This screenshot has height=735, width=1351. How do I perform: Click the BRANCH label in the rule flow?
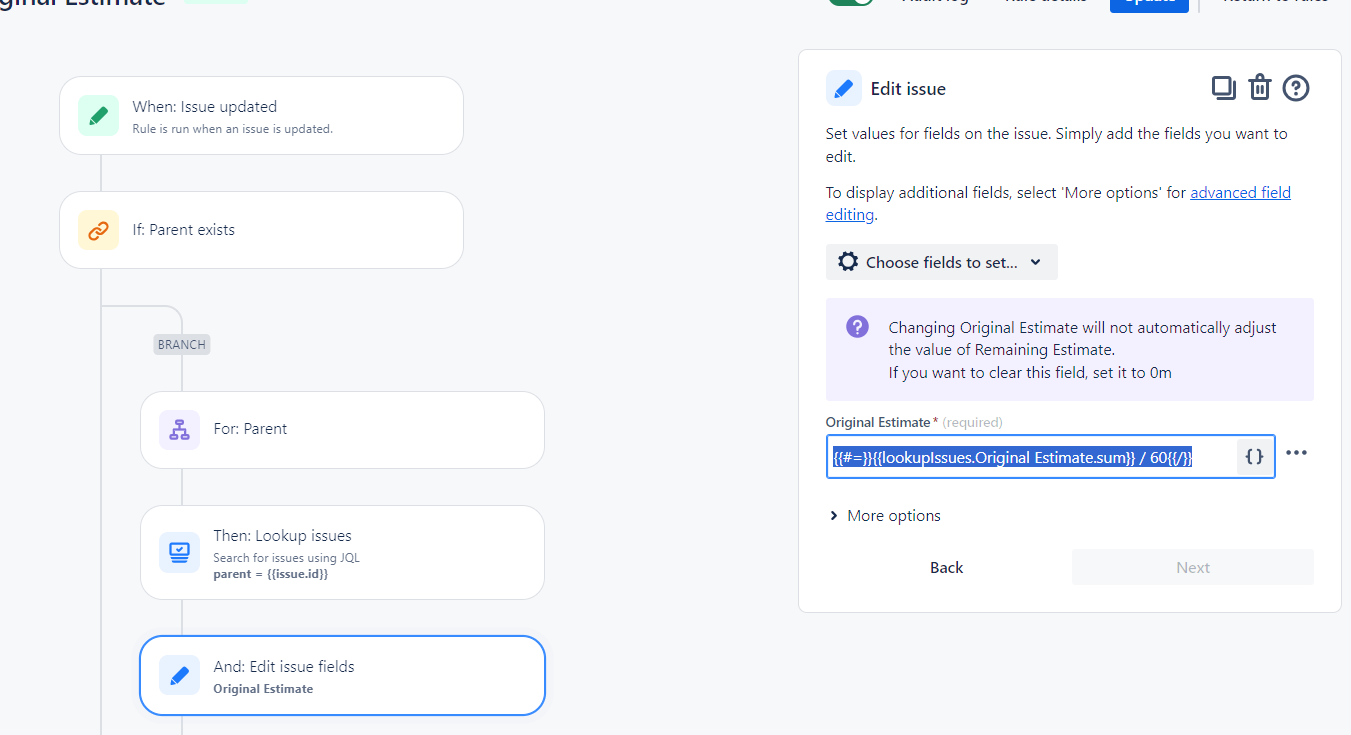point(182,345)
